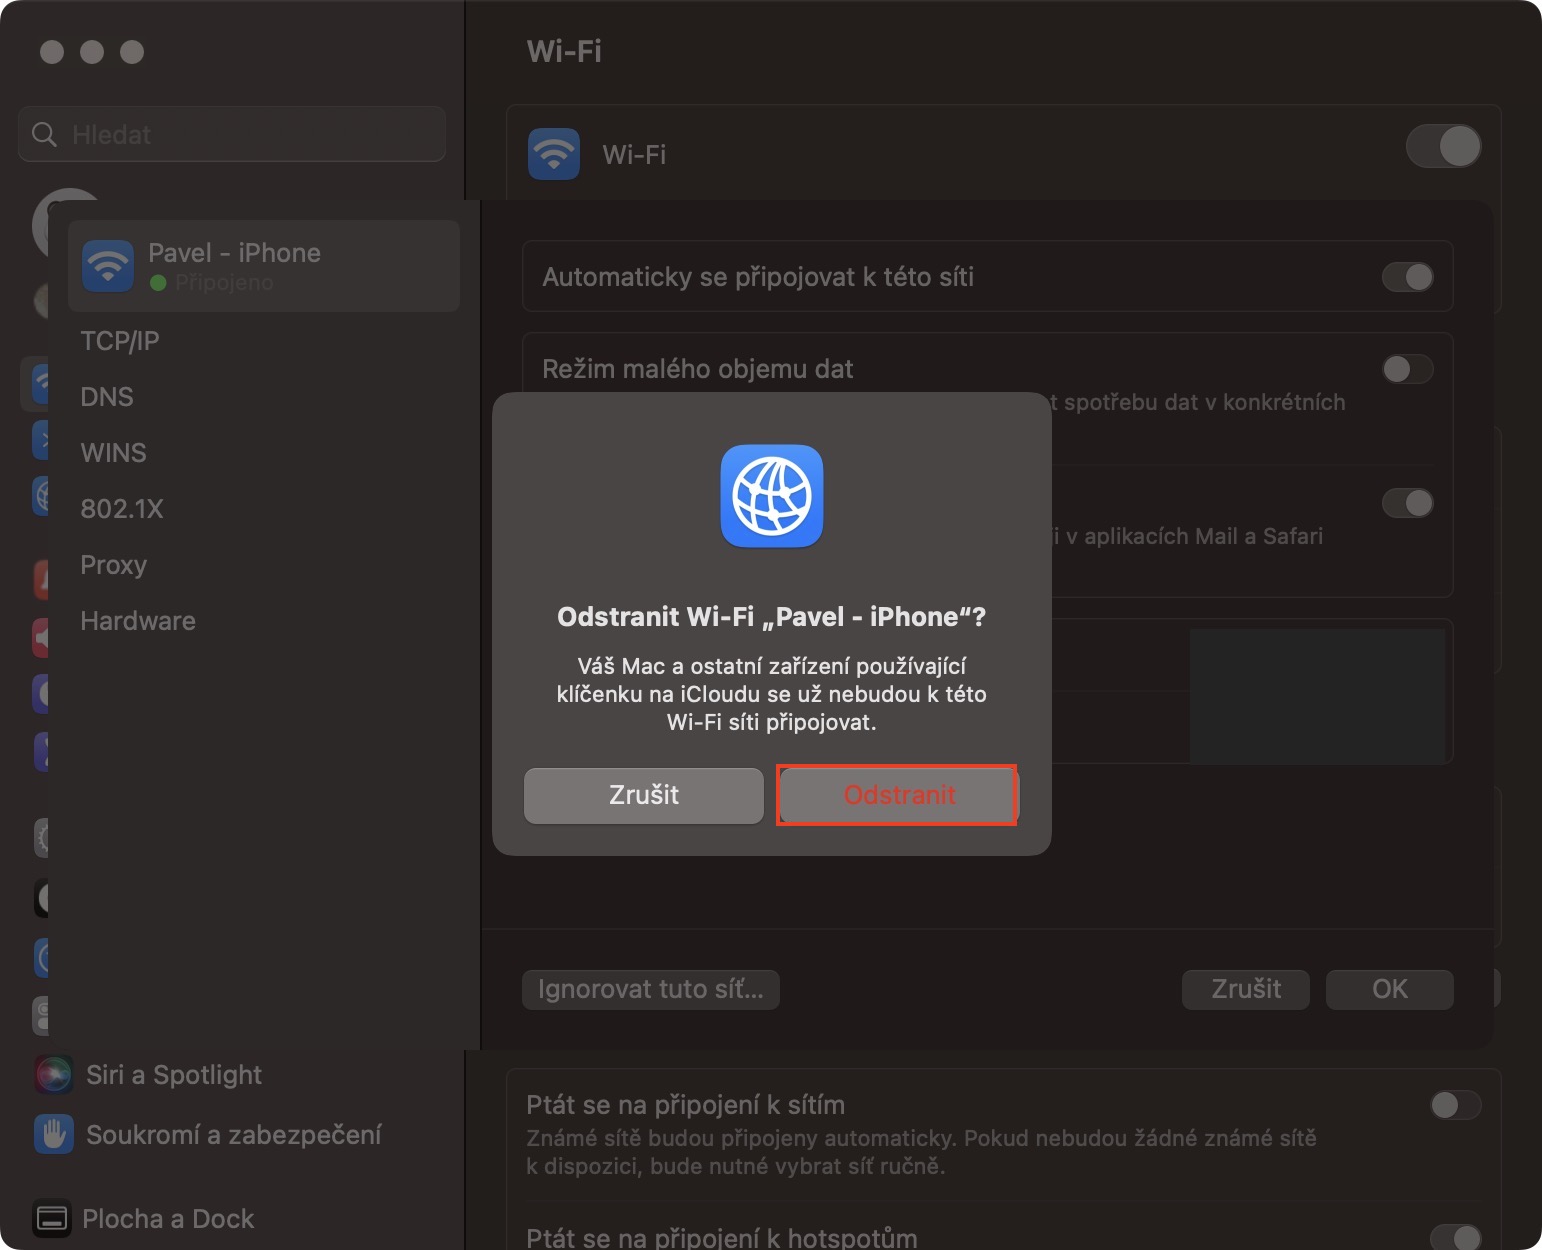The image size is (1542, 1250).
Task: Click Zrušit in the removal confirmation dialog
Action: (x=644, y=795)
